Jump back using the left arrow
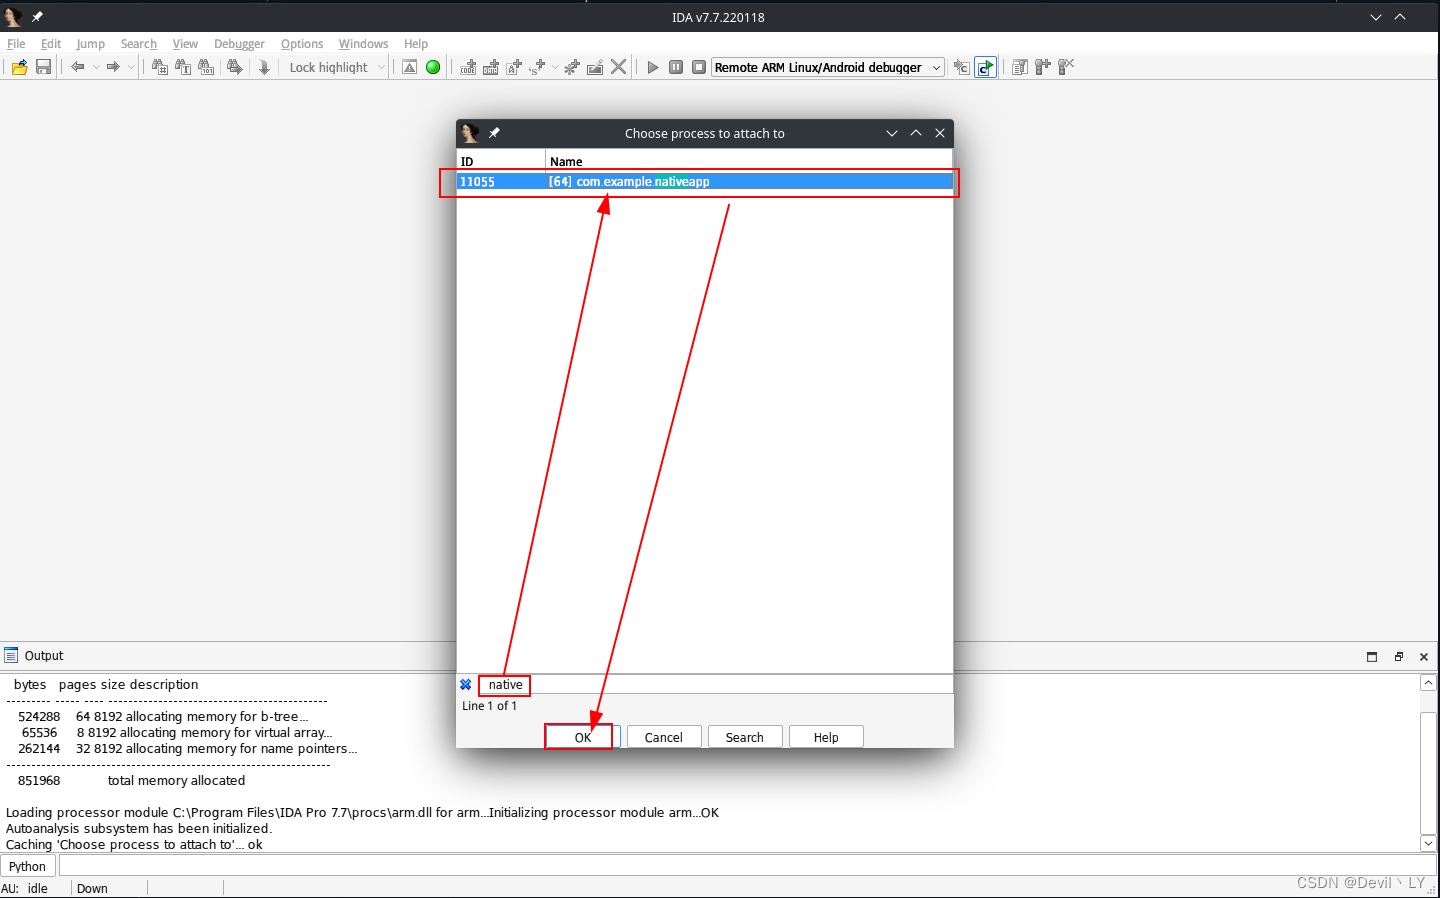Viewport: 1440px width, 898px height. click(x=77, y=67)
